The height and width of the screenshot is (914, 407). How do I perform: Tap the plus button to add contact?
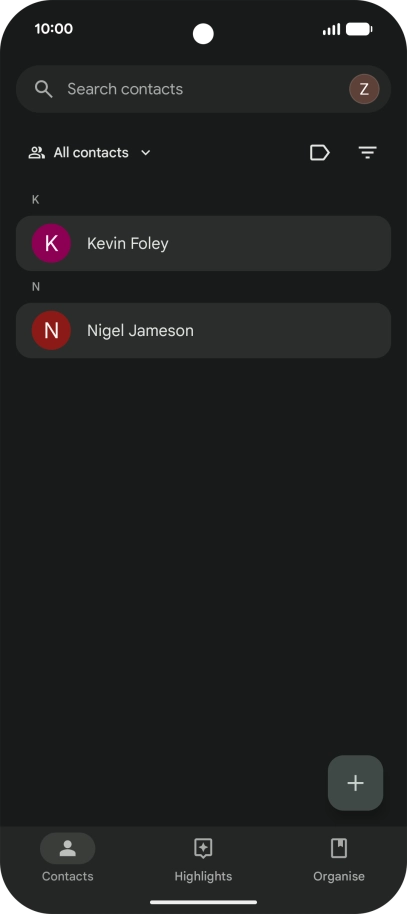pos(355,783)
